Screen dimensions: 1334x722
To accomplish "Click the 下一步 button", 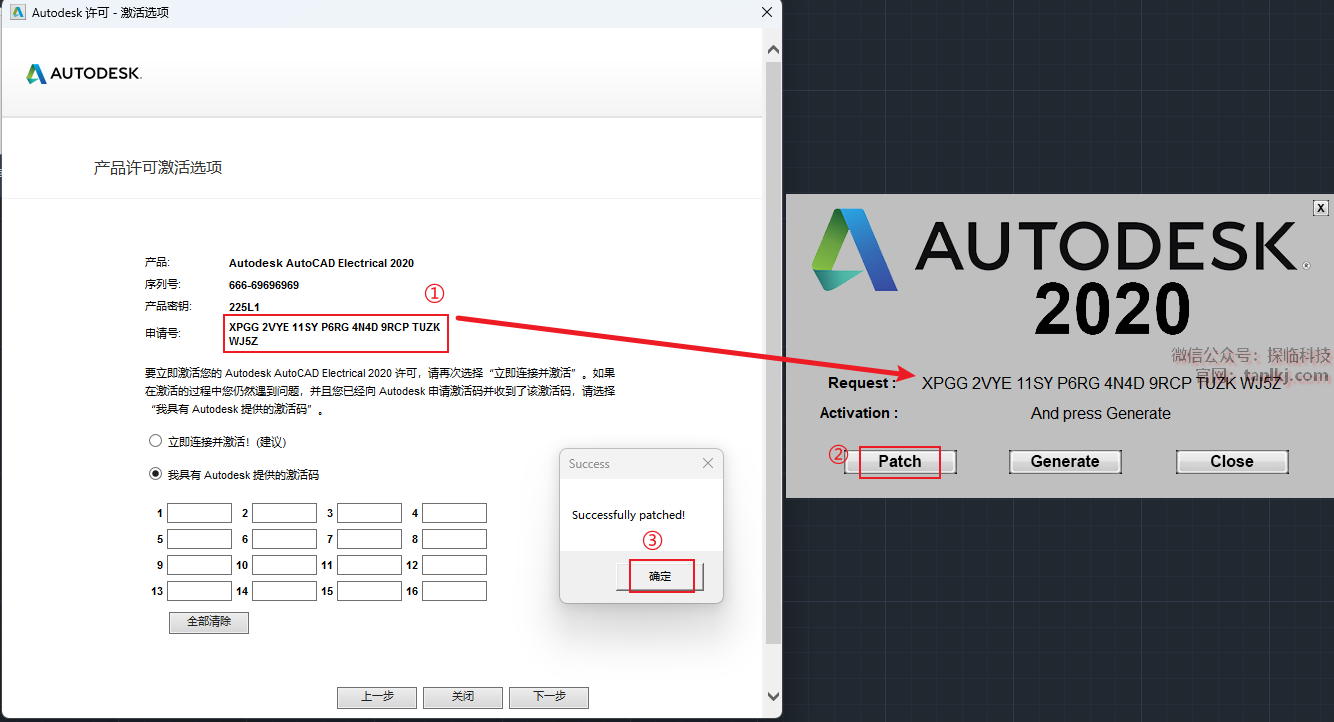I will click(x=549, y=697).
